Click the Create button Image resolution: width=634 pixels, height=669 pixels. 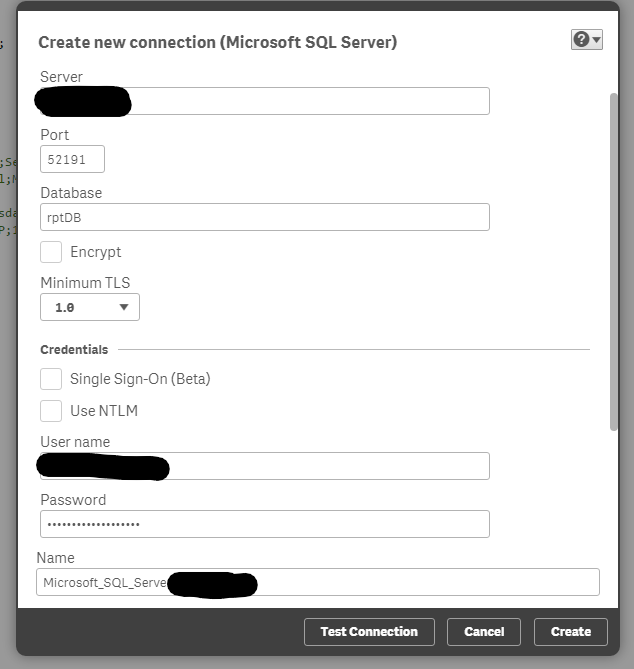[571, 632]
